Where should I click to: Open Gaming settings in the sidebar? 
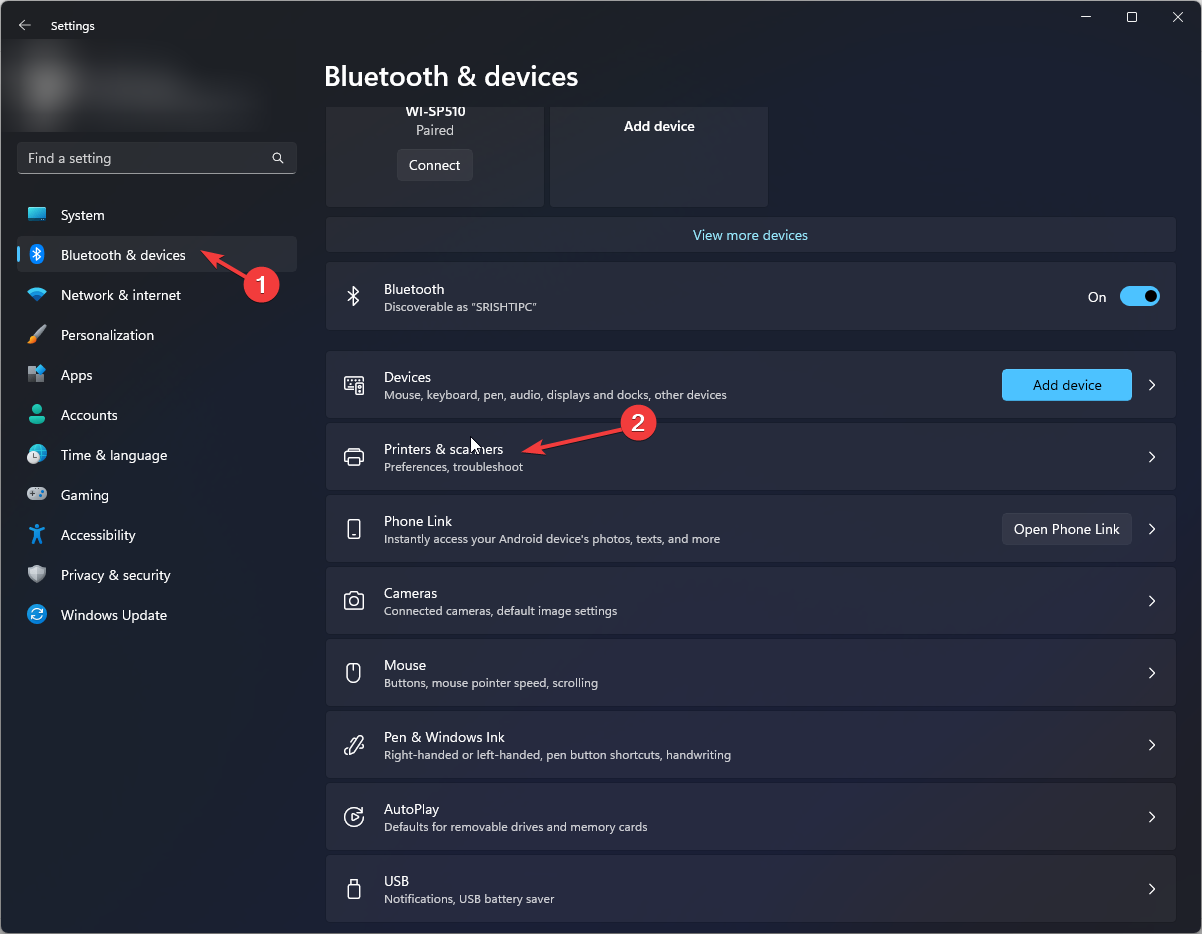(157, 495)
